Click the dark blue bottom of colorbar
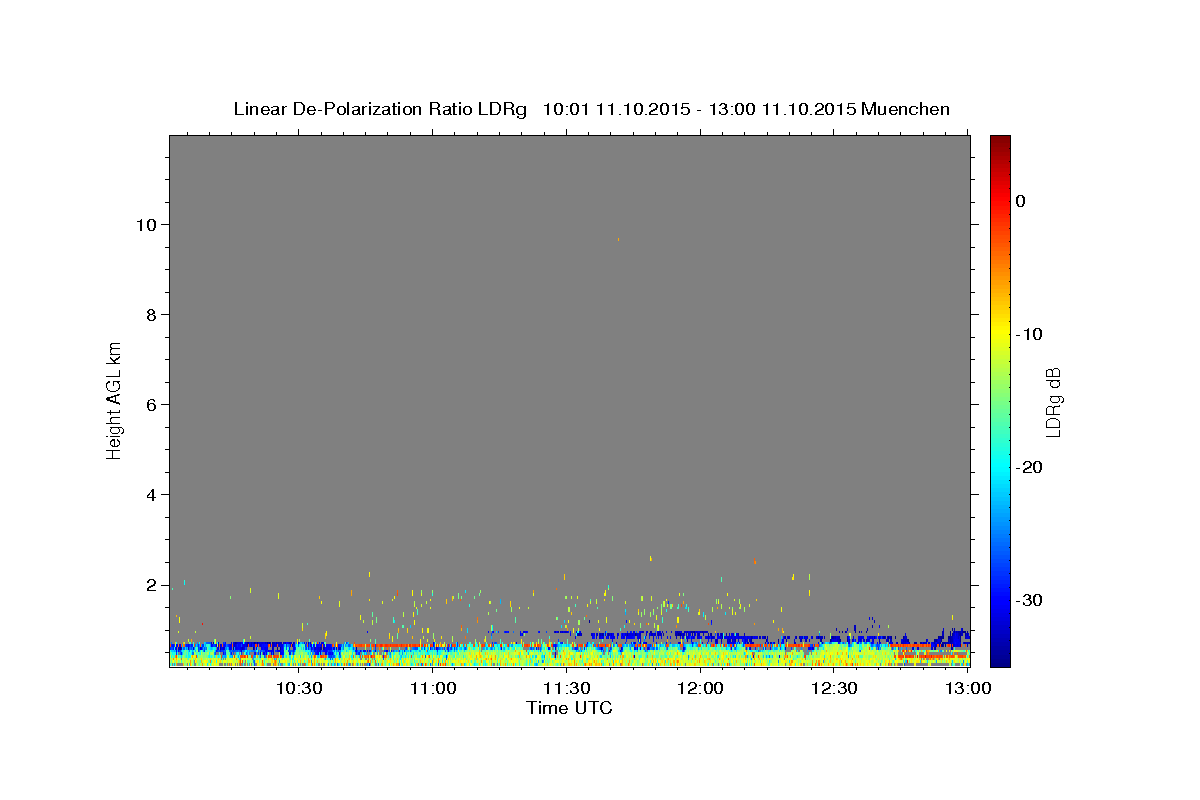The image size is (1200, 800). pos(1000,658)
